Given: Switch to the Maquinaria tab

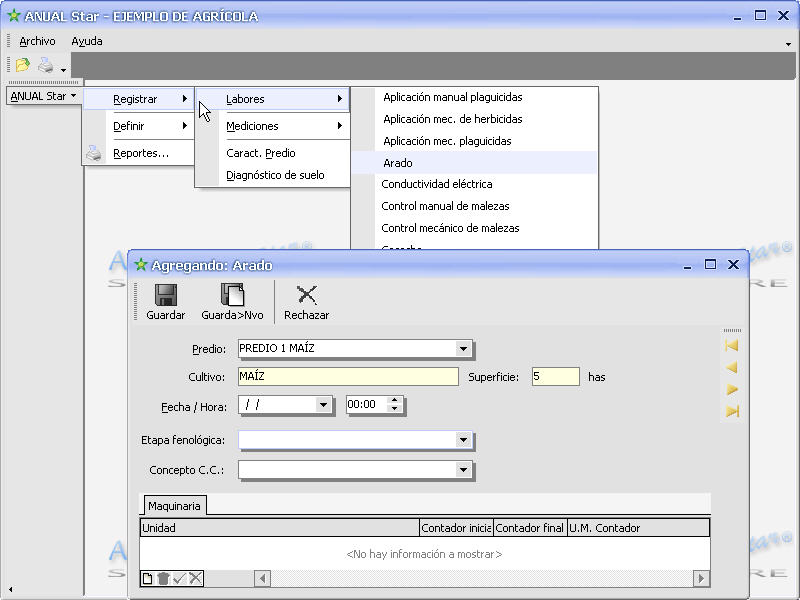Looking at the screenshot, I should [174, 506].
